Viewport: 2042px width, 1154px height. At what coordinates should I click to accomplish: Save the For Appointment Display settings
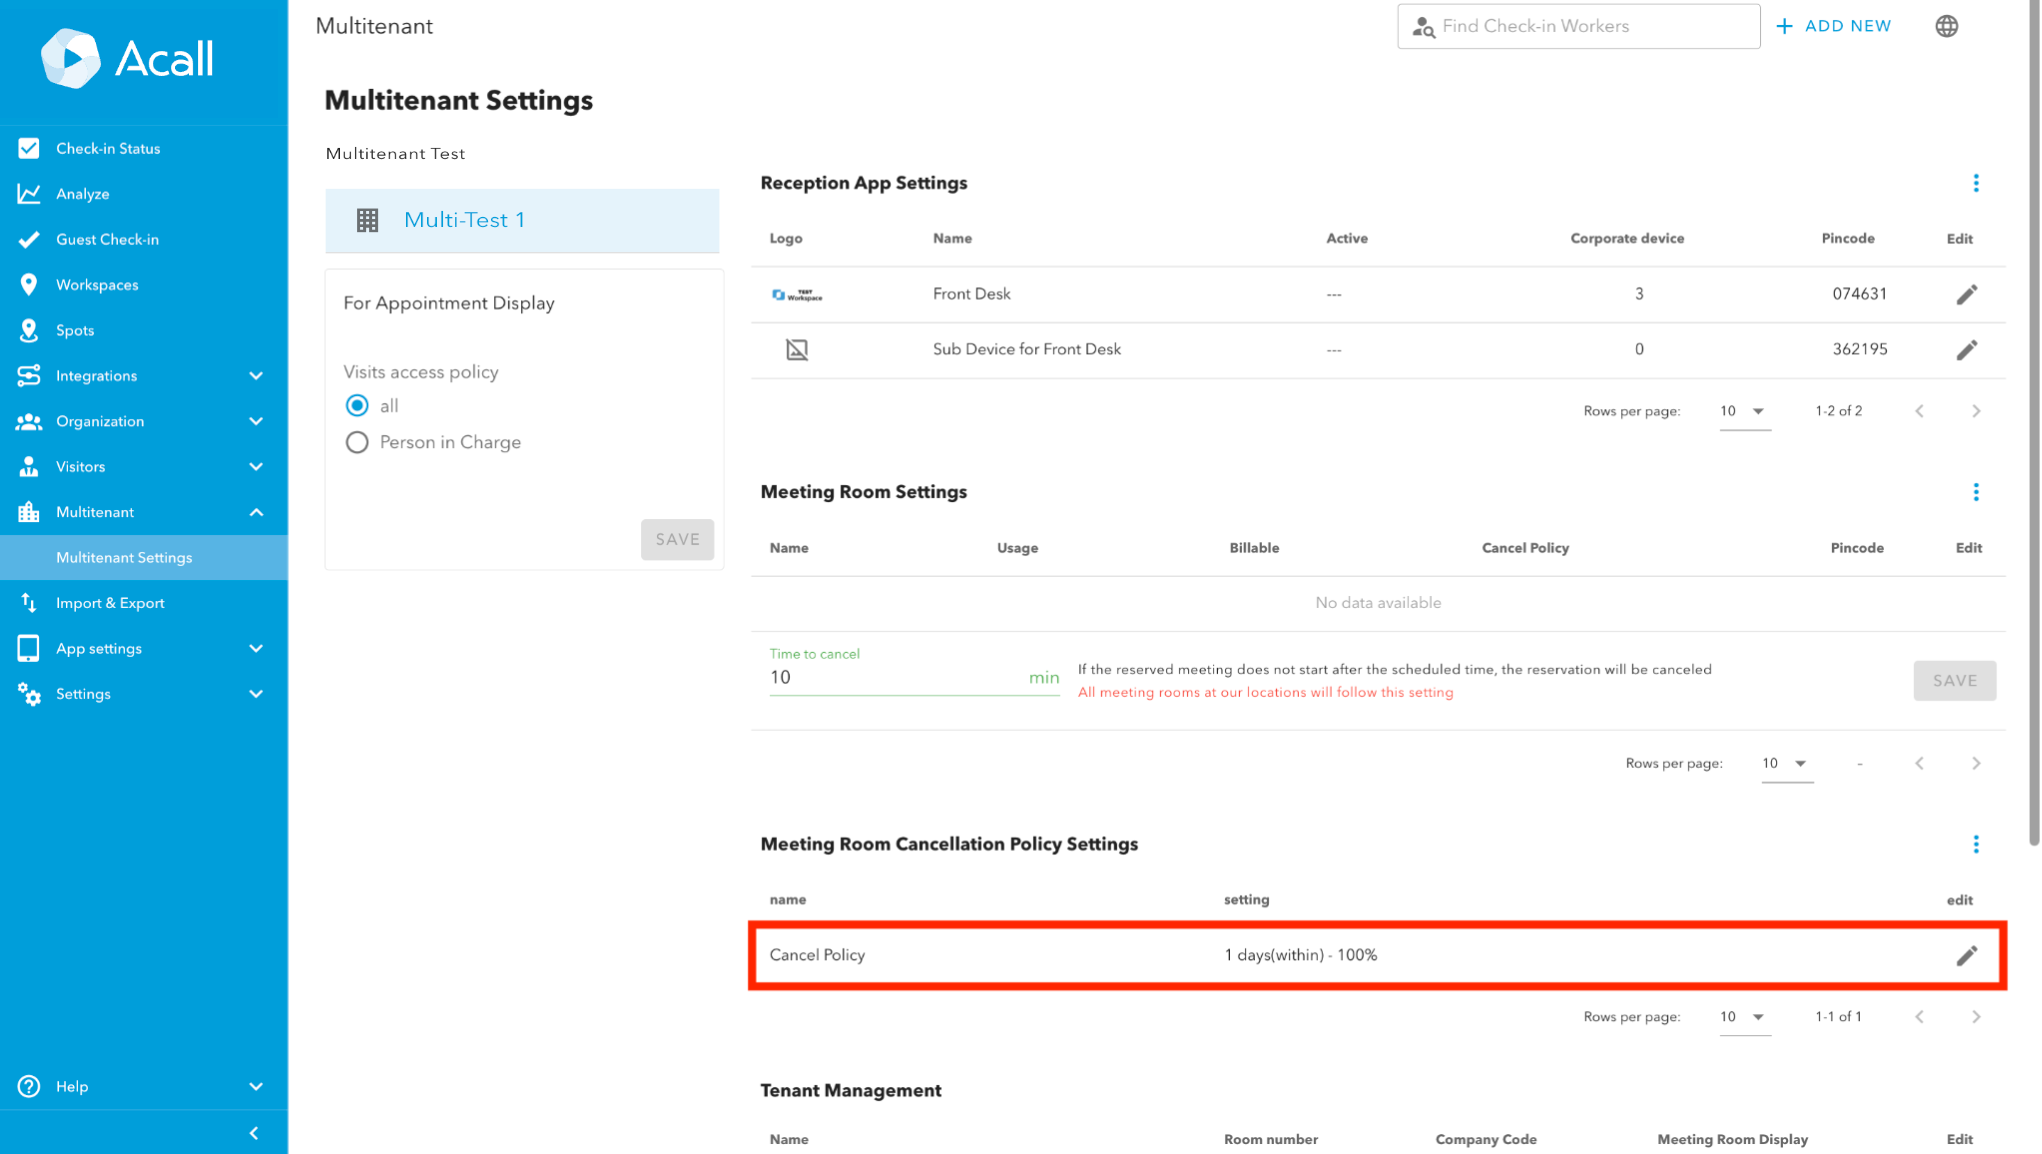tap(677, 539)
